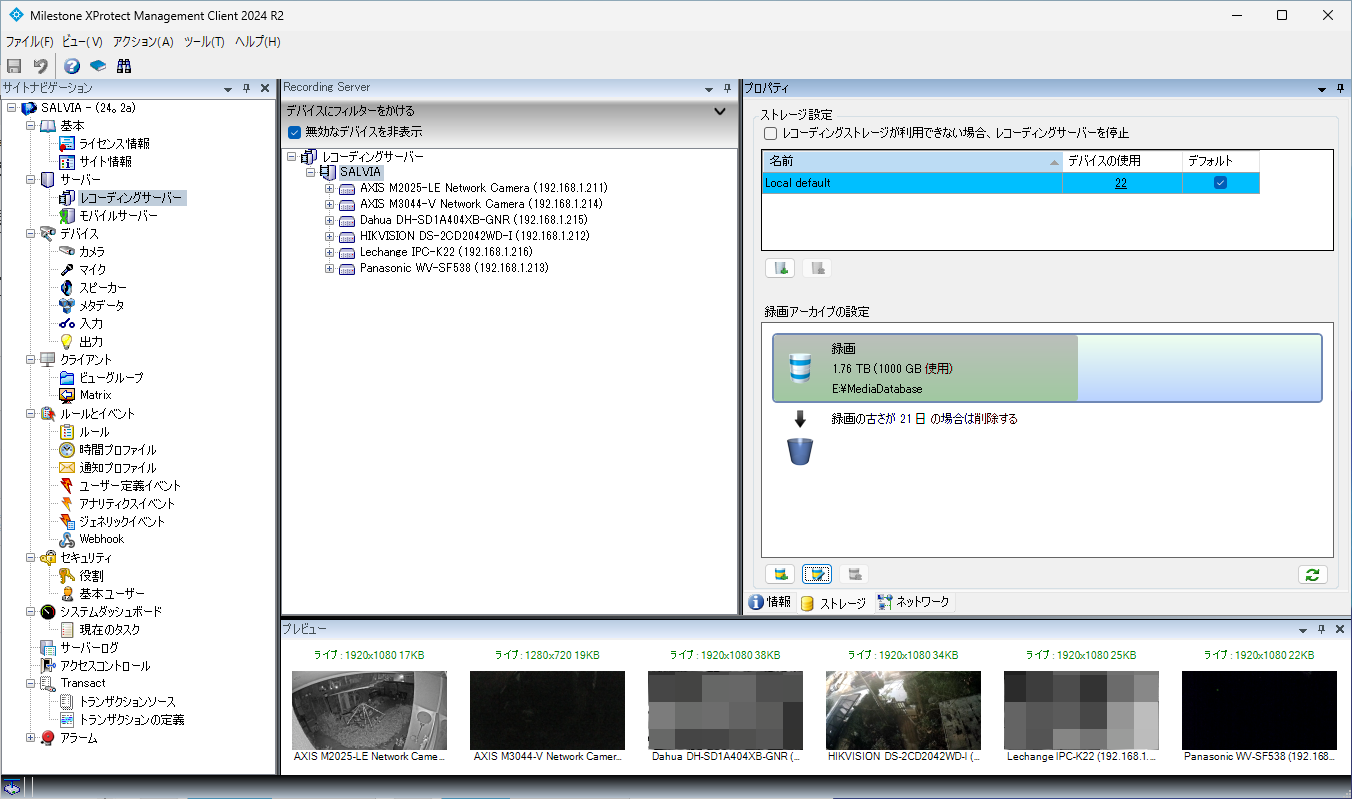Click the add storage icon under the storage table
Viewport: 1352px width, 799px height.
pos(780,268)
